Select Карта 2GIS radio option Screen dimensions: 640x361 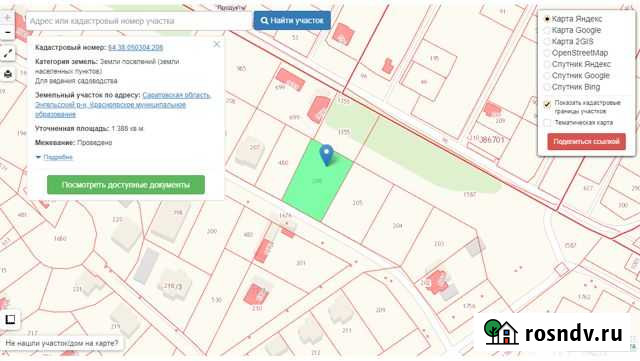[x=547, y=42]
